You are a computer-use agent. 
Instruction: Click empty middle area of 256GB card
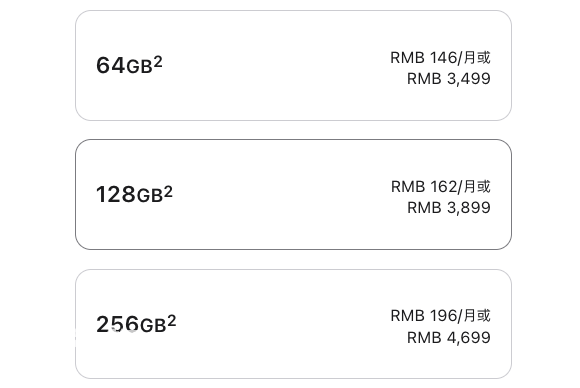[283, 324]
